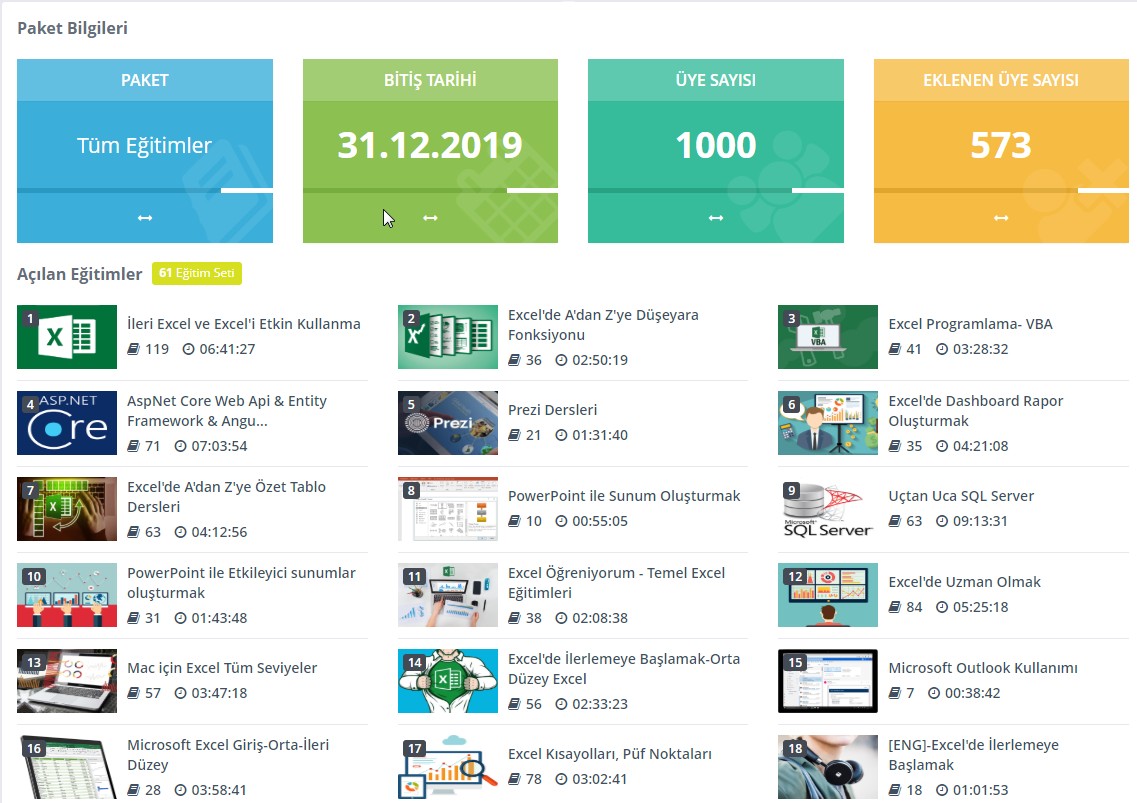Click Mac için Excel Tüm Seviyeler
1137x803 pixels.
[x=222, y=668]
